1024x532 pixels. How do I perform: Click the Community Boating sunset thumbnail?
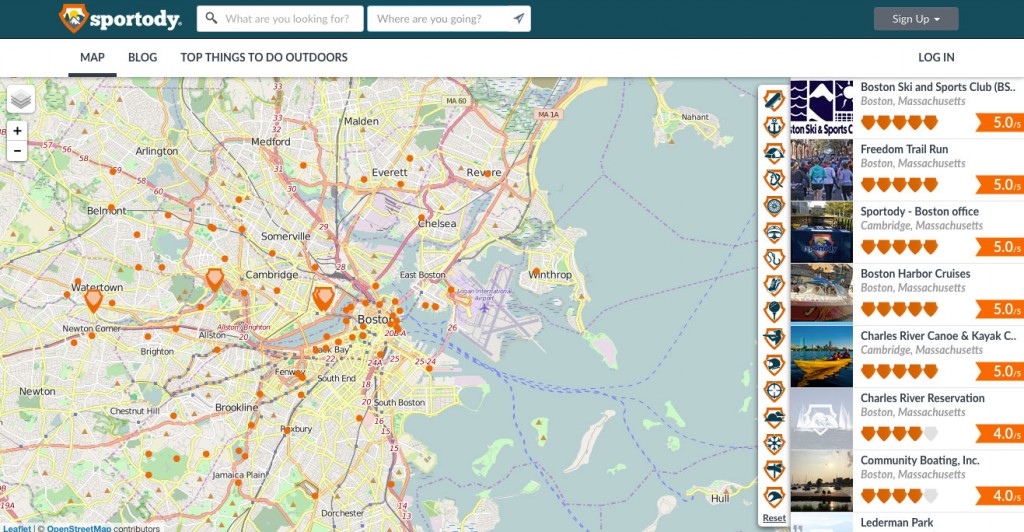(822, 480)
